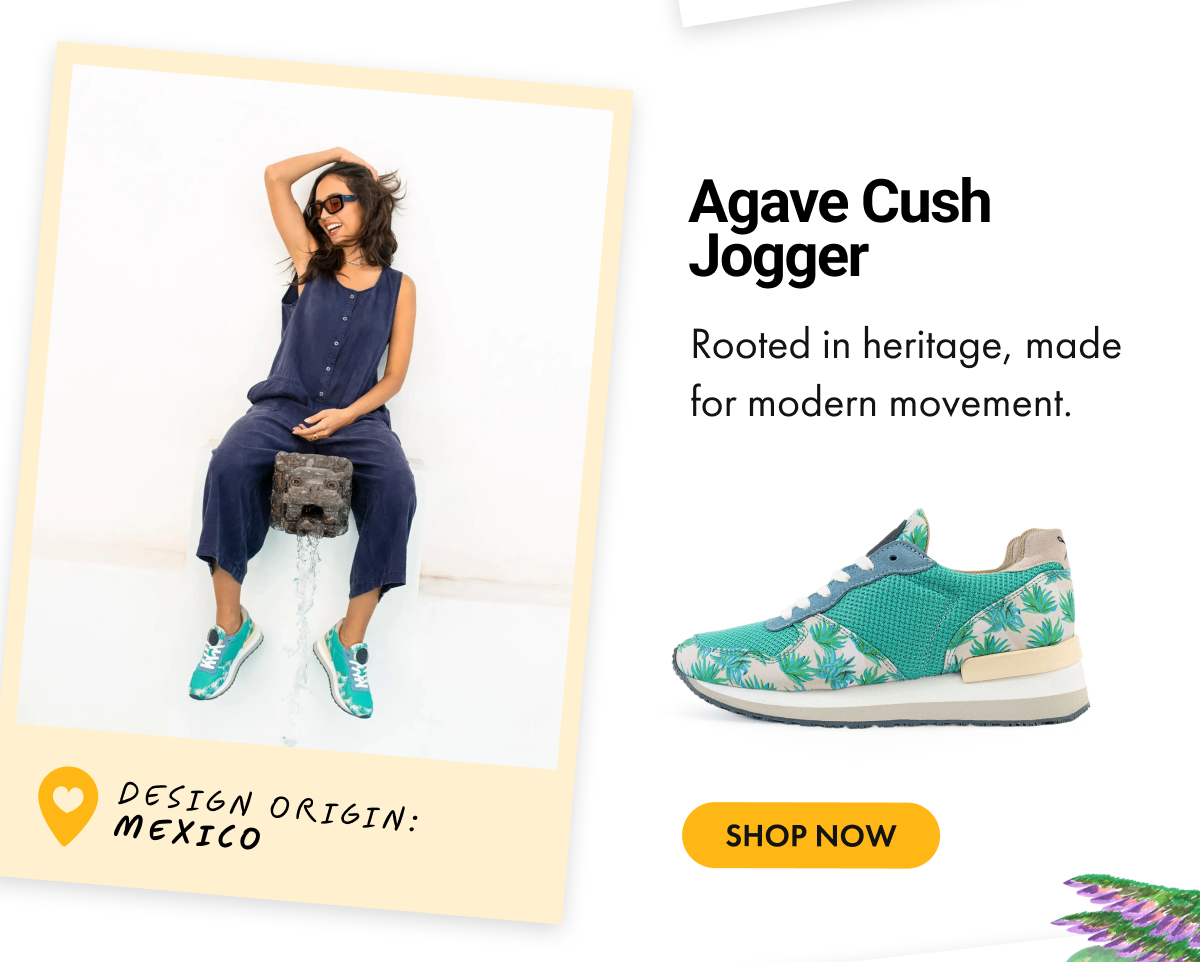Click the model's sunglasses
Image resolution: width=1200 pixels, height=962 pixels.
(x=332, y=207)
